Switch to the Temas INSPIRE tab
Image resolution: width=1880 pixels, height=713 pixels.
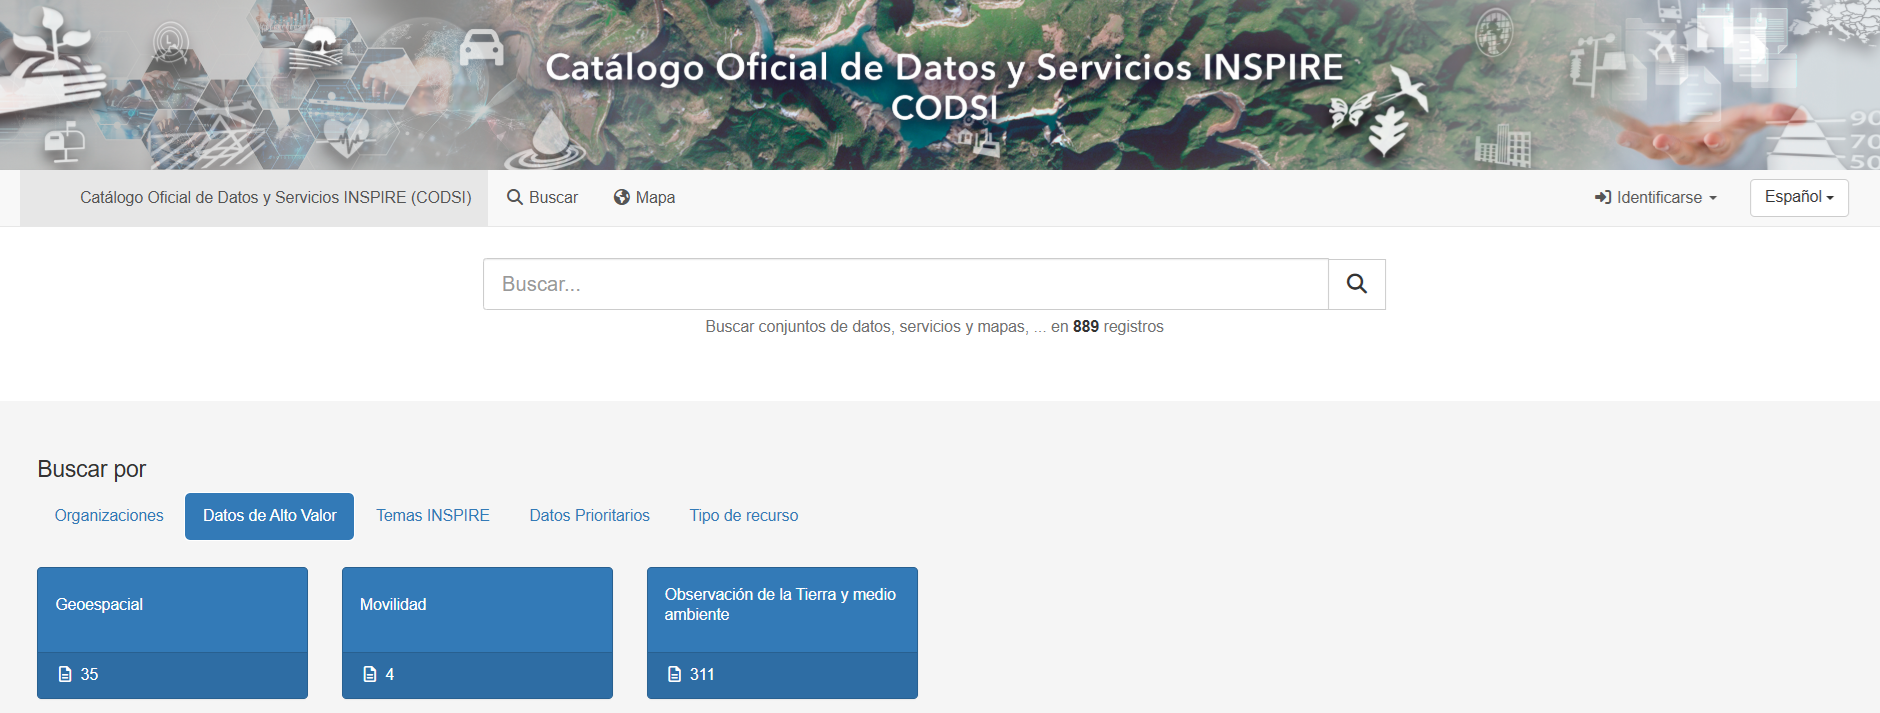coord(433,516)
